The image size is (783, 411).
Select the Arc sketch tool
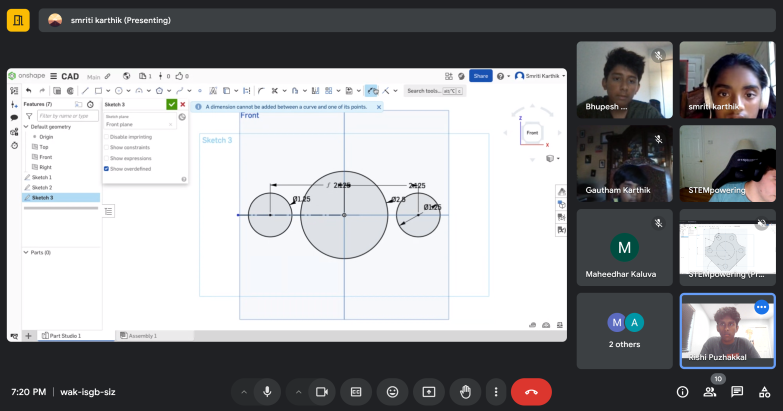[x=139, y=91]
